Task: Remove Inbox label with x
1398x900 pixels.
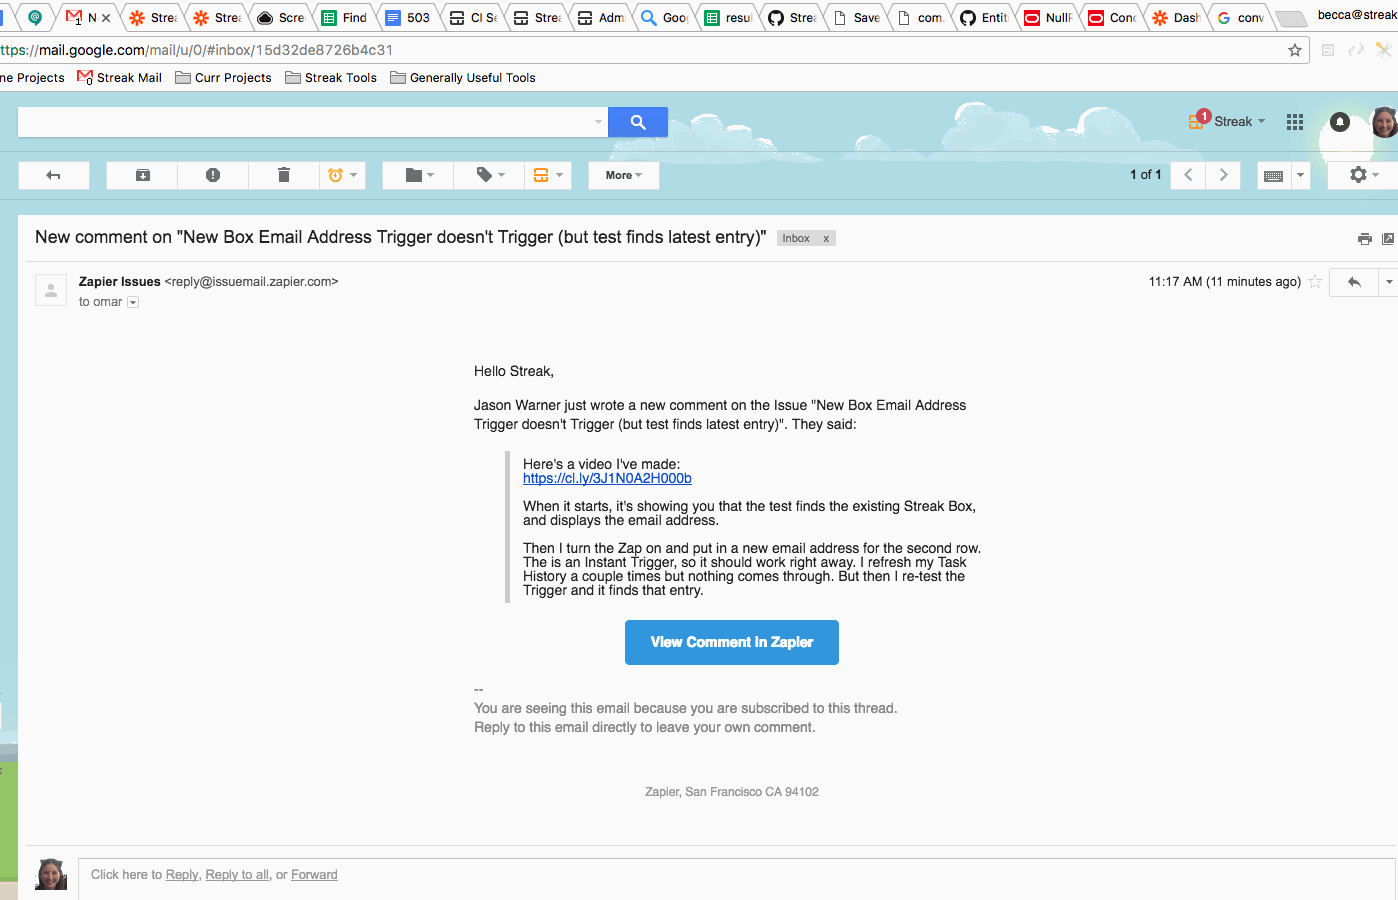Action: pos(826,239)
